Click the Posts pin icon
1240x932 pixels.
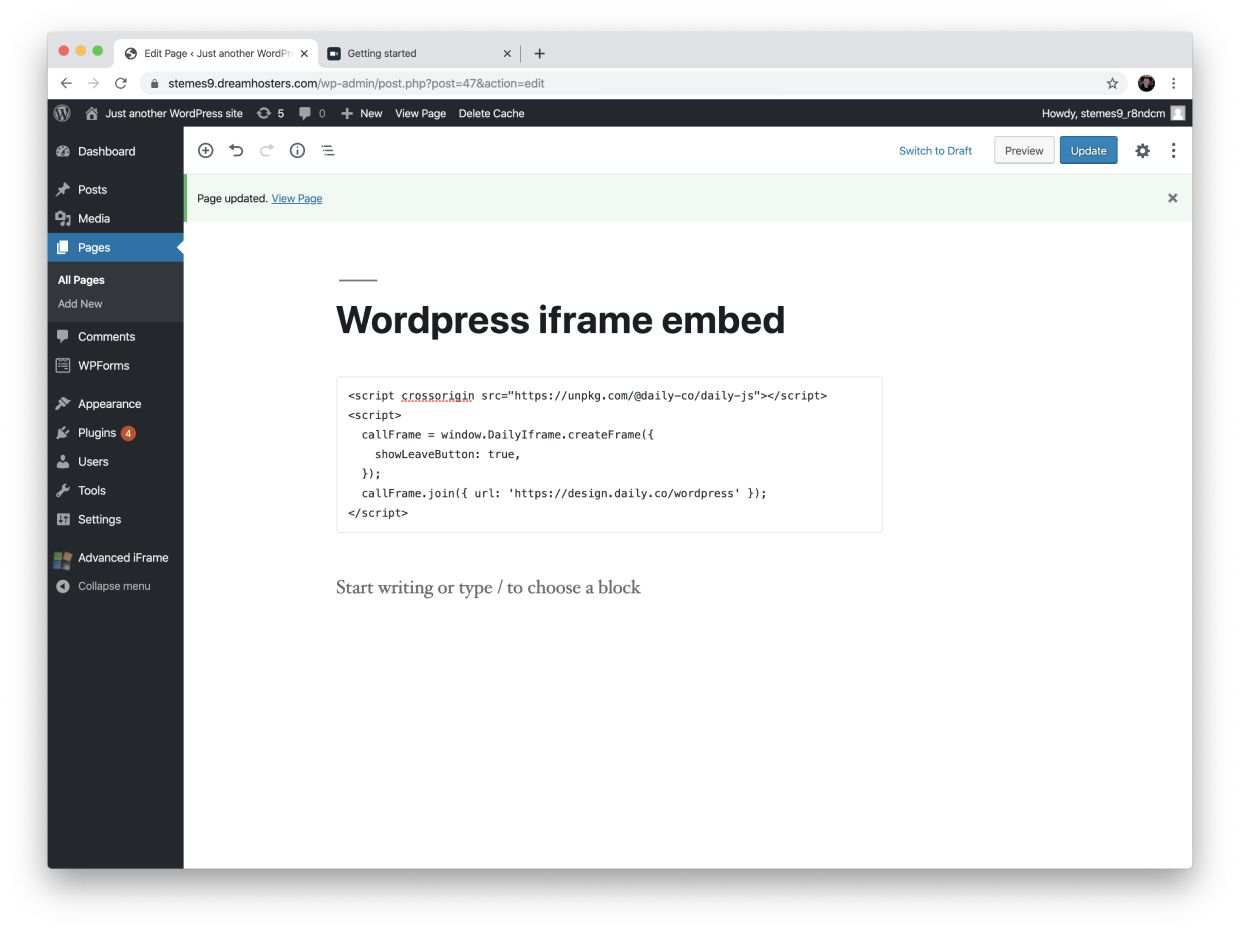63,189
